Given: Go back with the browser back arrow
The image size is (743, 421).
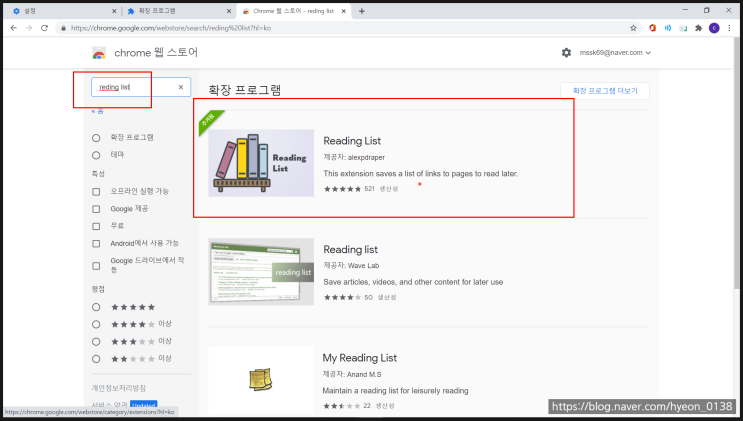Looking at the screenshot, I should tap(14, 28).
